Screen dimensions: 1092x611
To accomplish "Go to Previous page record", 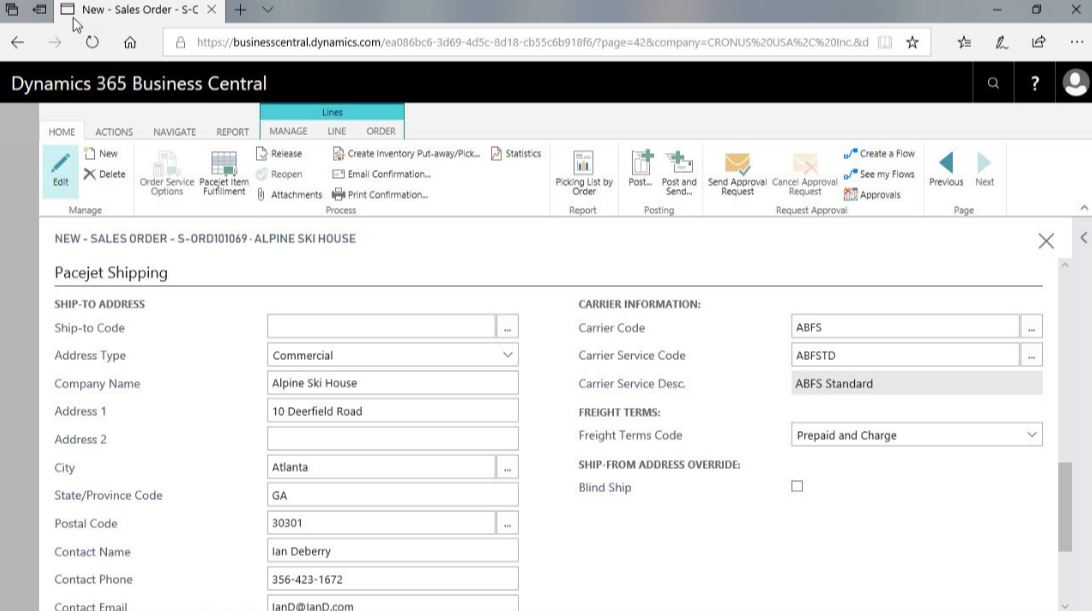I will (x=946, y=169).
